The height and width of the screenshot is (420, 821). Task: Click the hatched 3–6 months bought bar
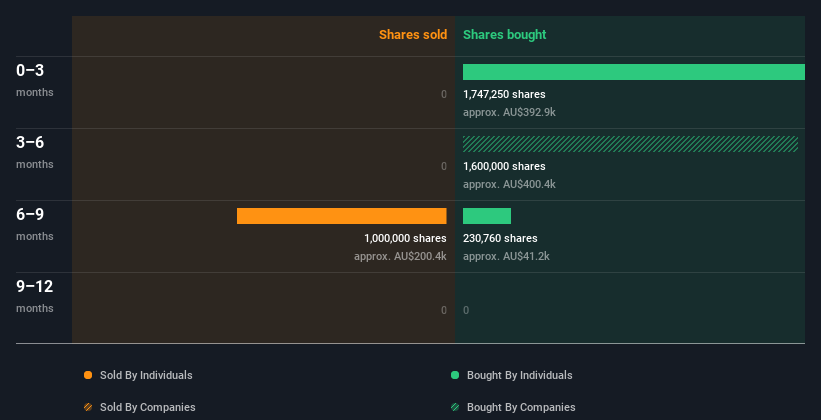[x=630, y=144]
